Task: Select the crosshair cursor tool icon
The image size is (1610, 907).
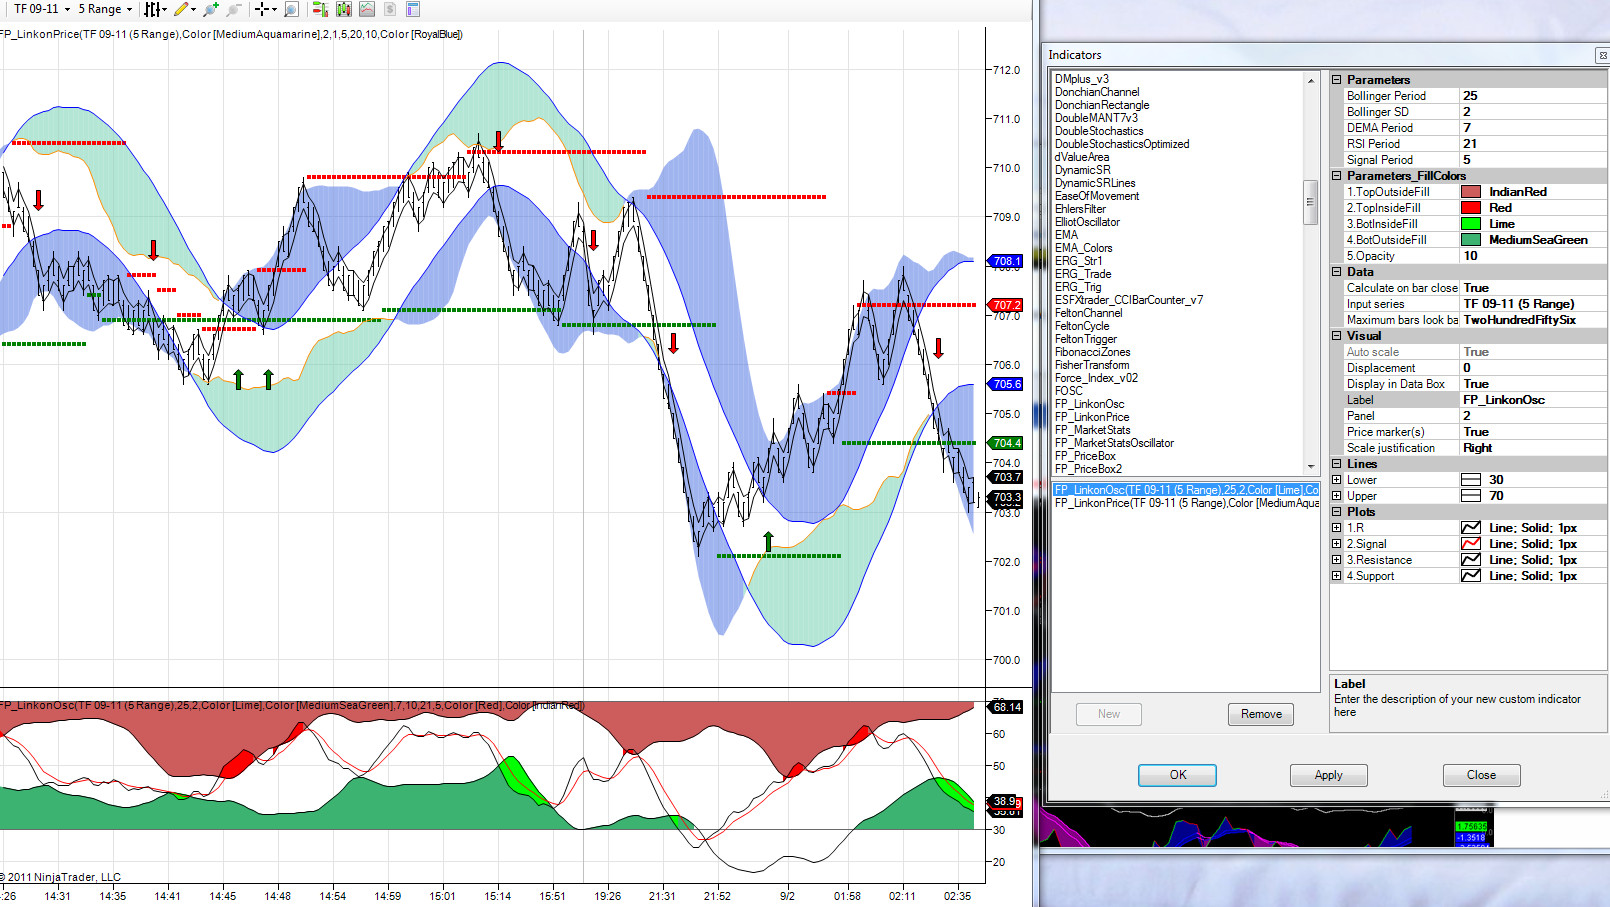Action: point(262,9)
